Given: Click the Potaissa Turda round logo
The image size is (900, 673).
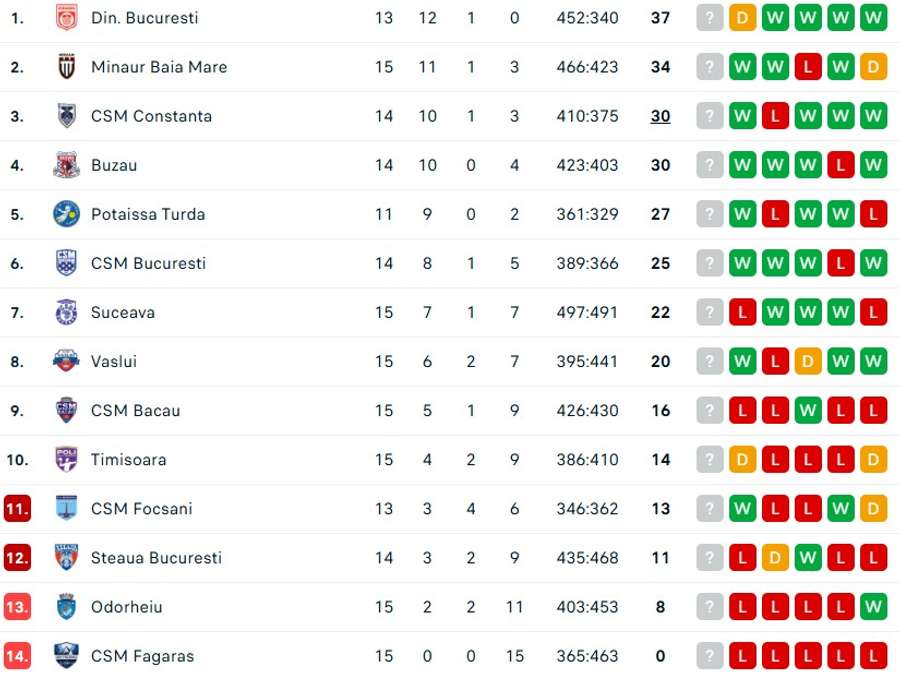Looking at the screenshot, I should (67, 215).
